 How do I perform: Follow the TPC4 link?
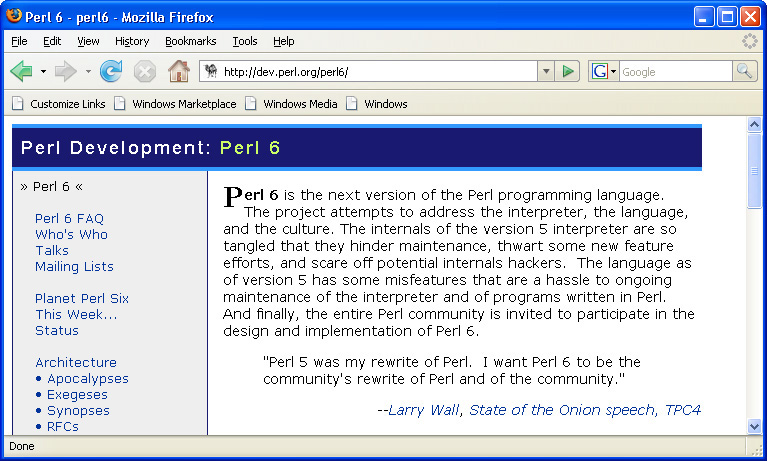click(683, 410)
